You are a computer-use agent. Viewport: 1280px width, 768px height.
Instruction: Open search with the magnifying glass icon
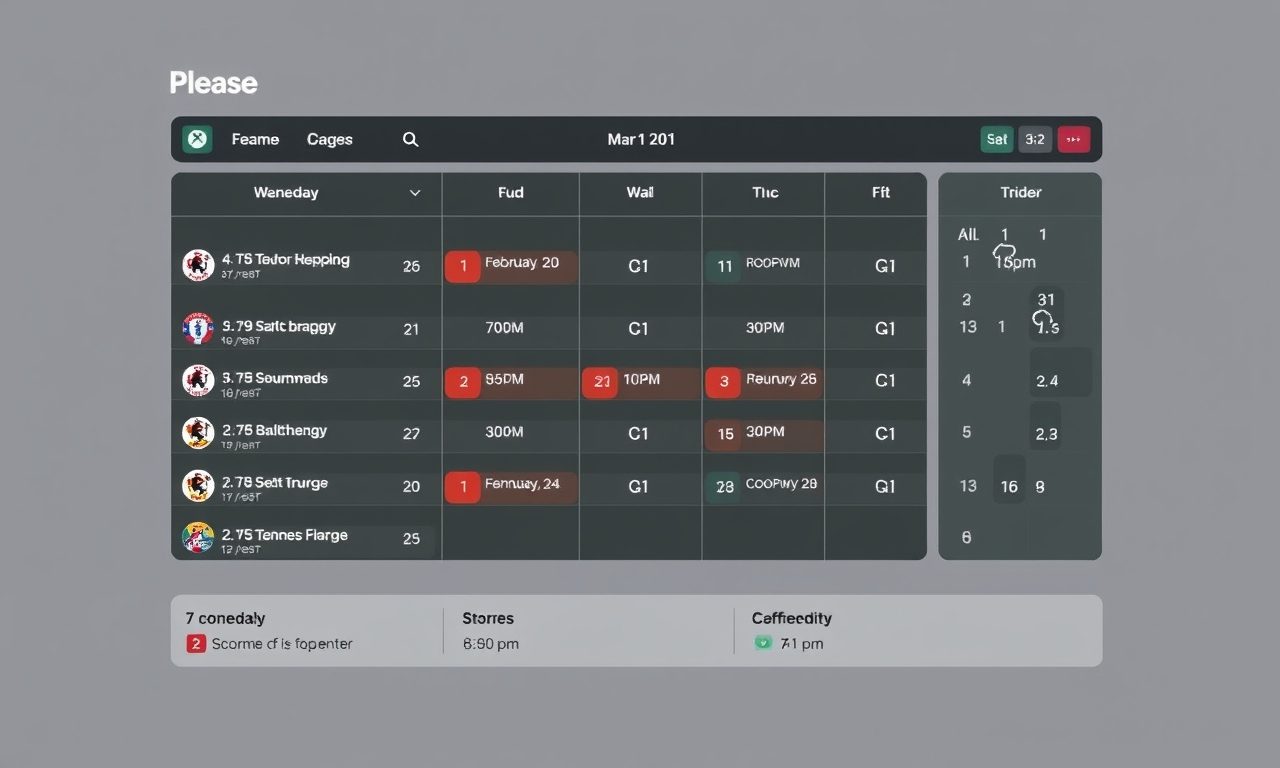(410, 139)
